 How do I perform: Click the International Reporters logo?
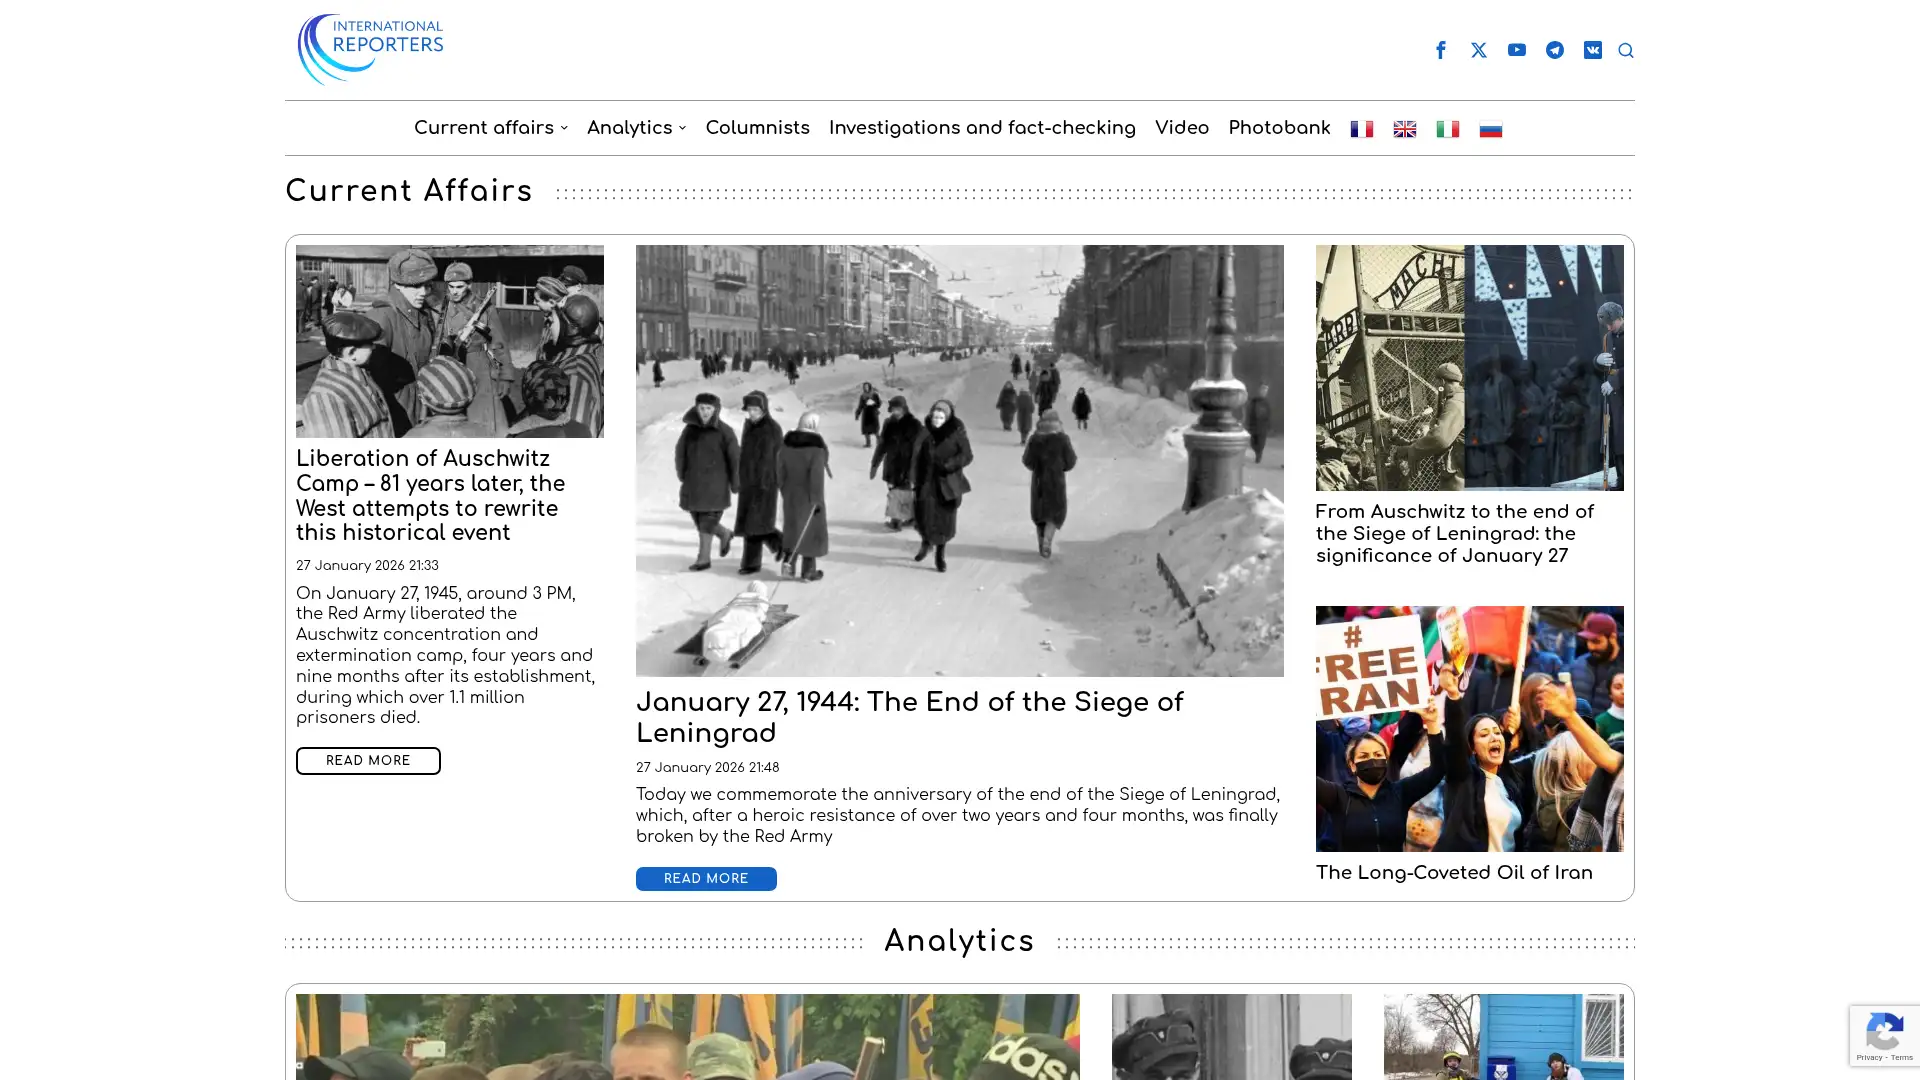[x=370, y=48]
